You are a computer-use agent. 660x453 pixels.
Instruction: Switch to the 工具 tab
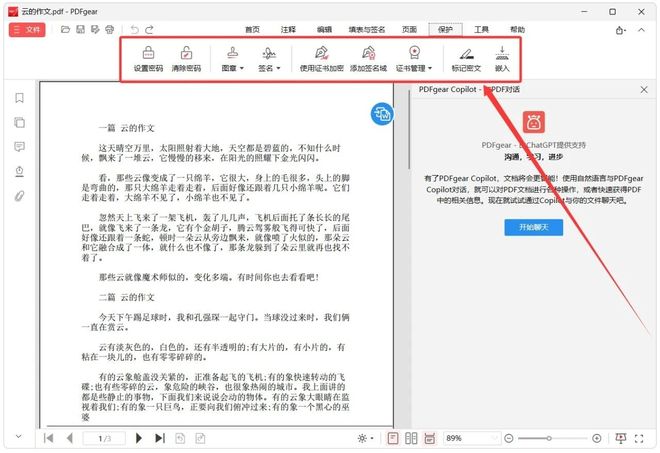click(481, 29)
